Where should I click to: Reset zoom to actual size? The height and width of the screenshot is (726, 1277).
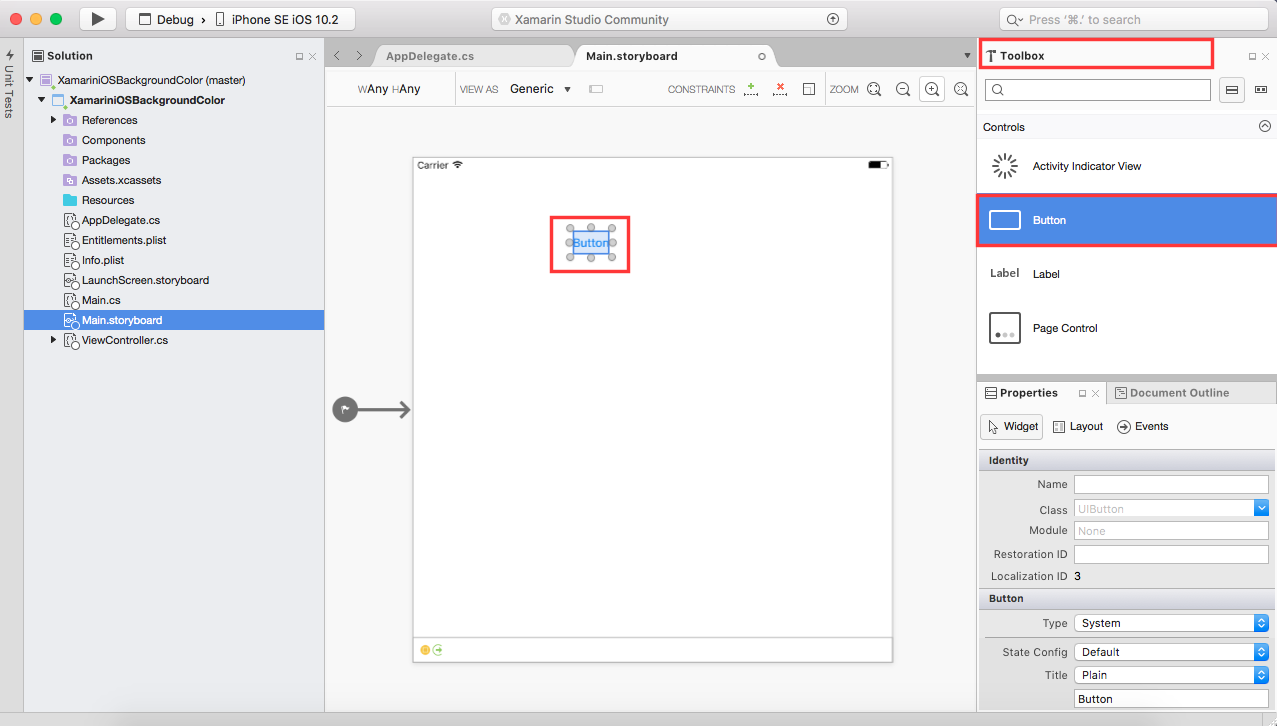point(961,89)
